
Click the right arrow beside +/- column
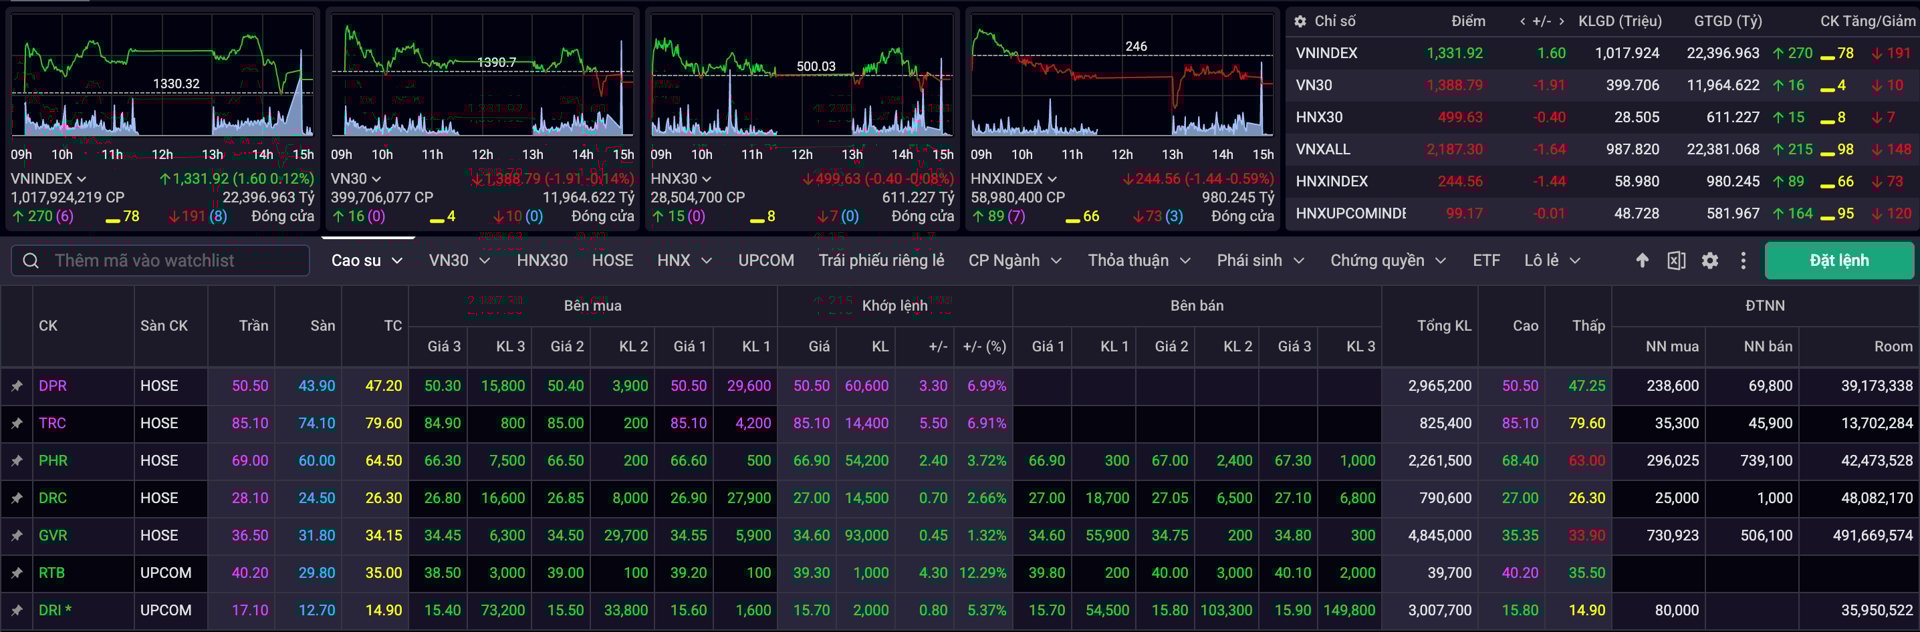[x=1561, y=21]
